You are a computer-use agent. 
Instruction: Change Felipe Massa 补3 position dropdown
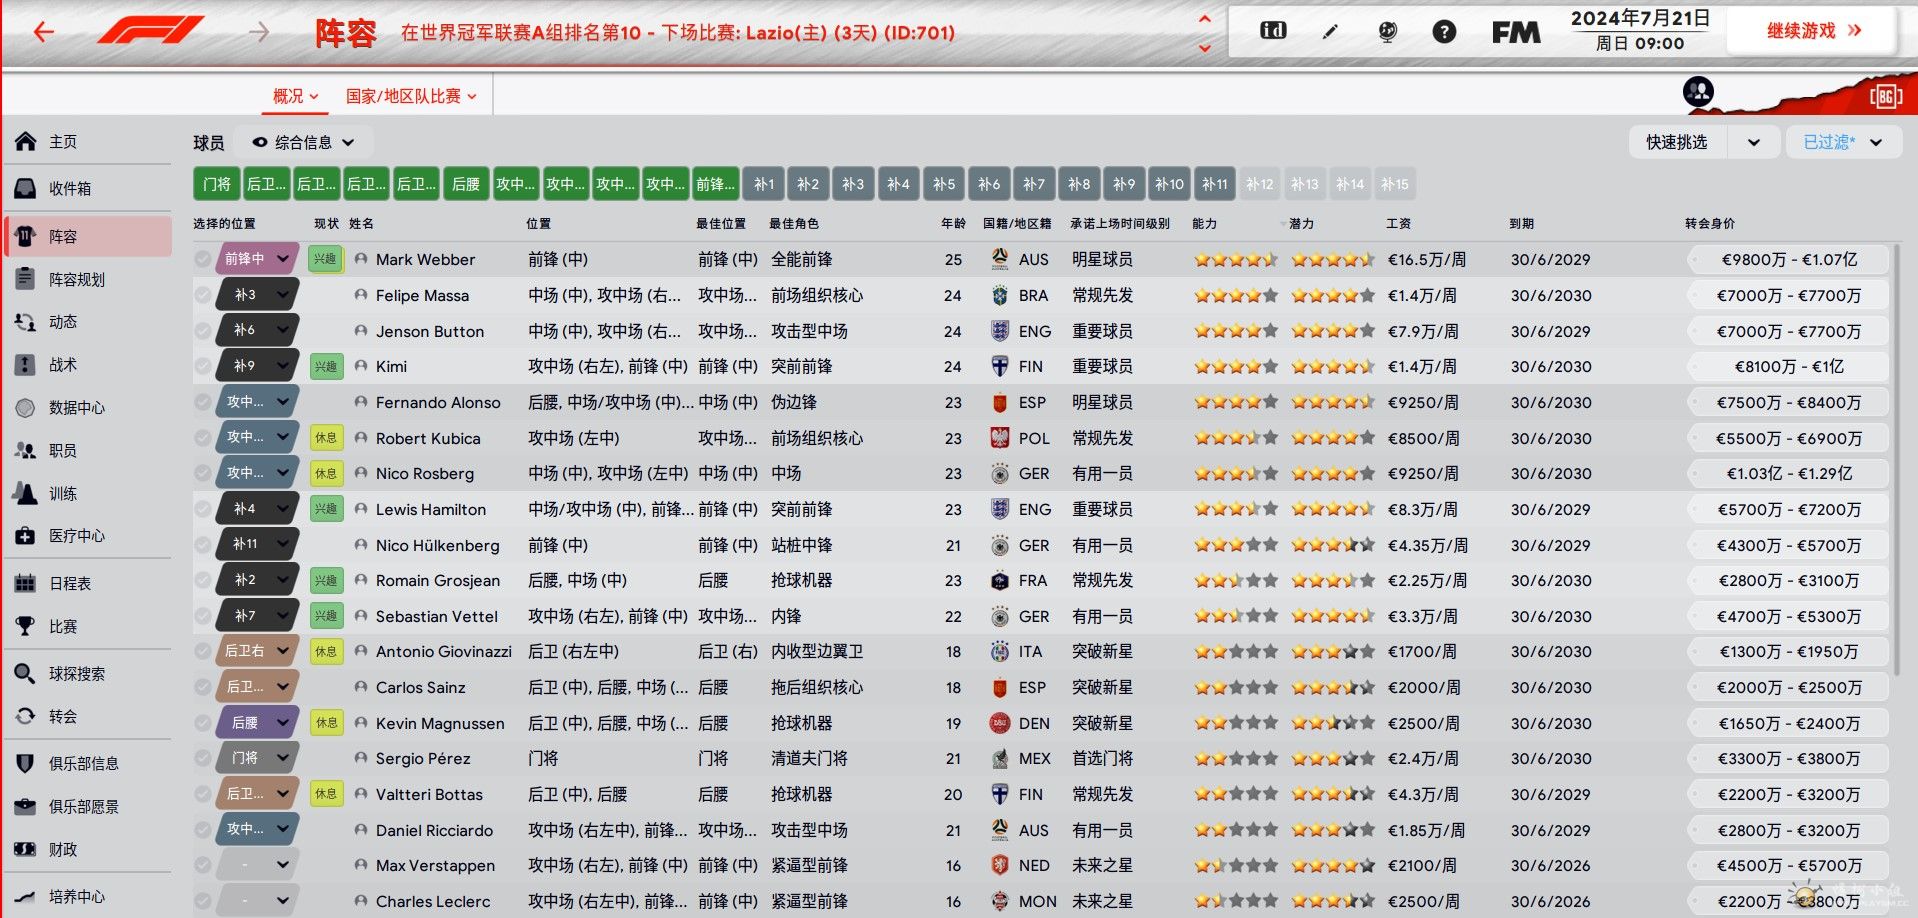point(258,295)
